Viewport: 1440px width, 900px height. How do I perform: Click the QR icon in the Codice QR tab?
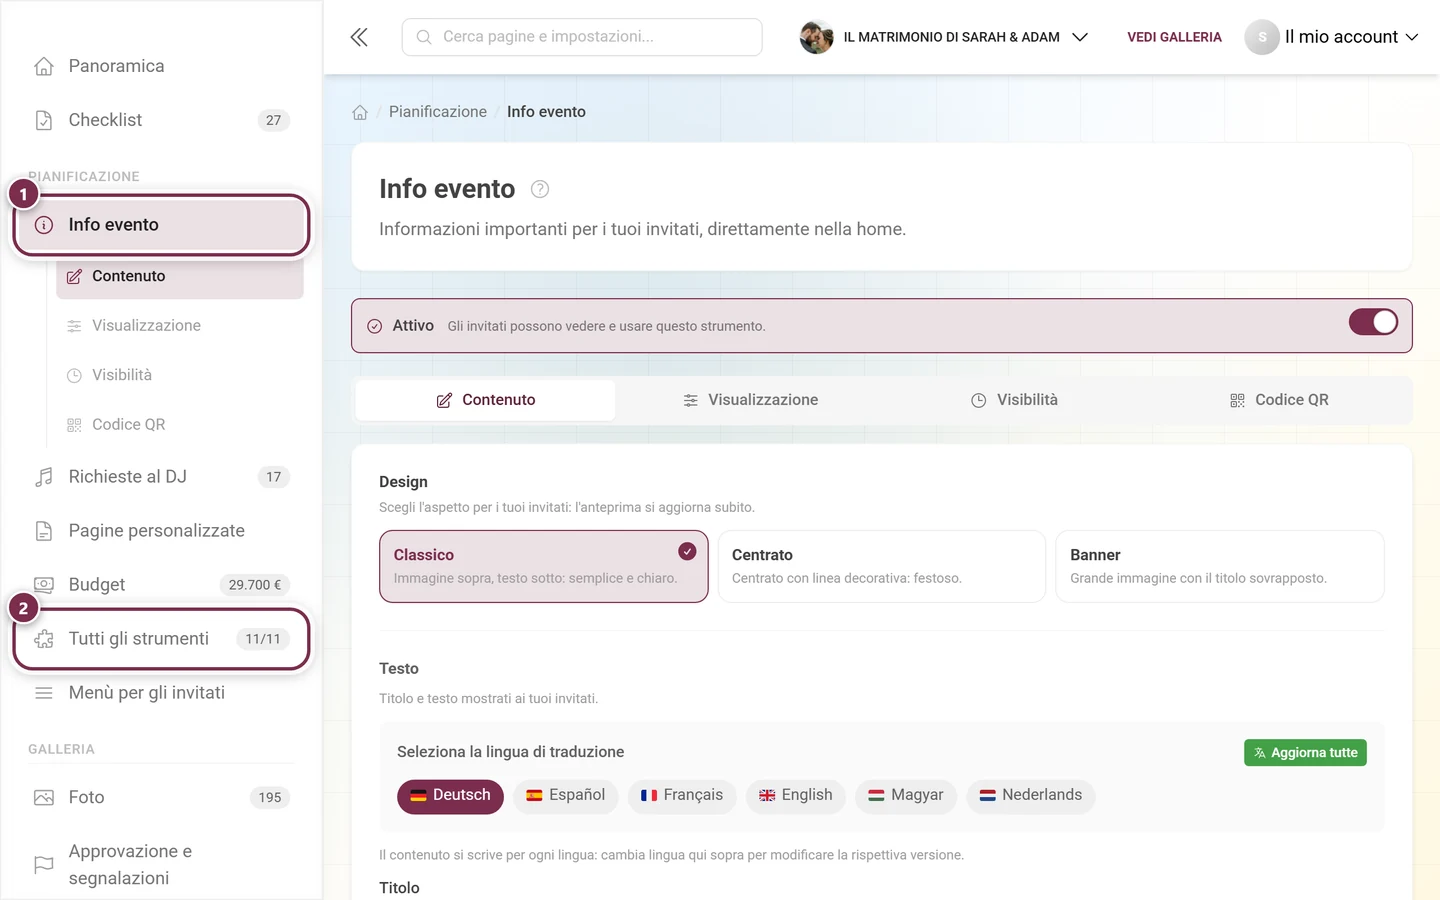(x=1237, y=400)
